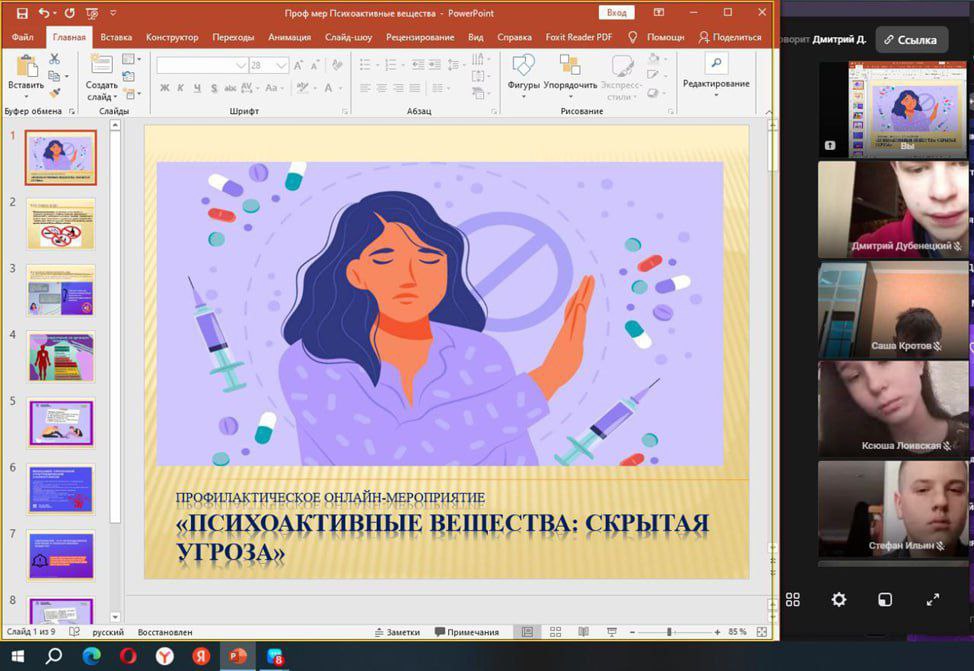Toggle Примечания comments pane

click(x=467, y=632)
